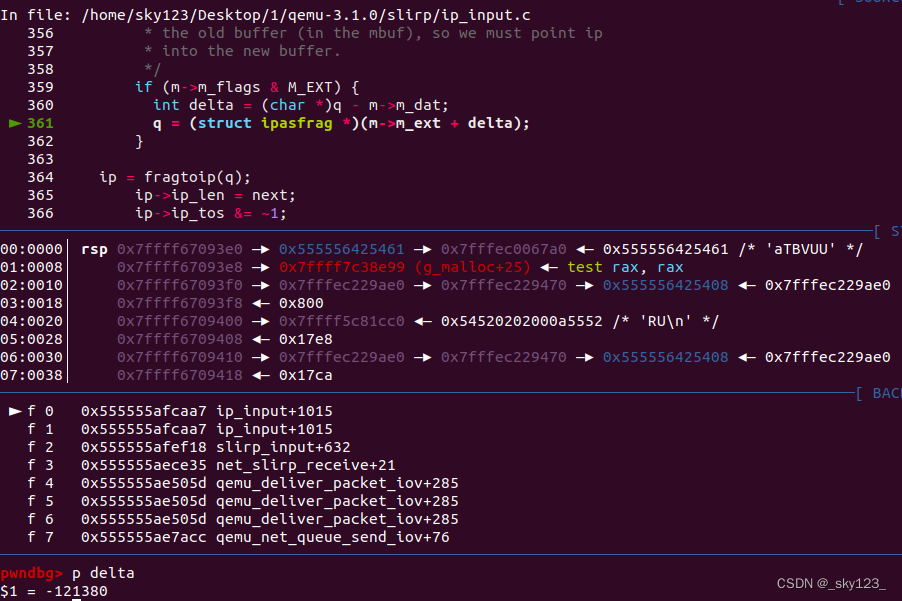Click line 365 'ip->ip_len = next;'
The width and height of the screenshot is (902, 601).
click(215, 196)
